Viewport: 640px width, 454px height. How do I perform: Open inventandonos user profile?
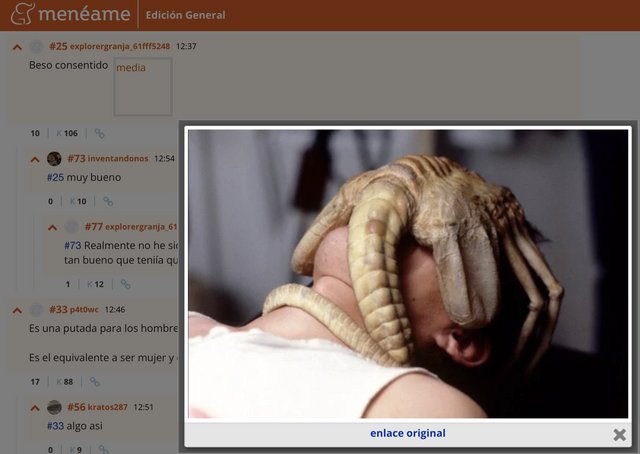[118, 158]
